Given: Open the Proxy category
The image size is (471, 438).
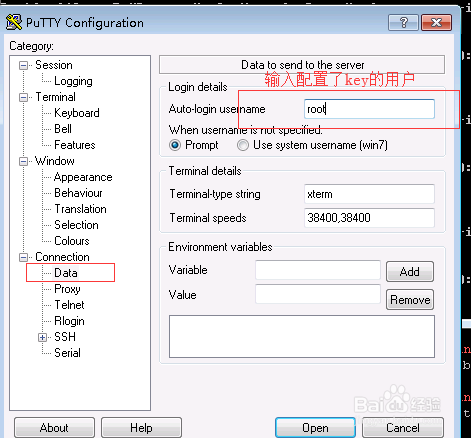Looking at the screenshot, I should coord(67,289).
